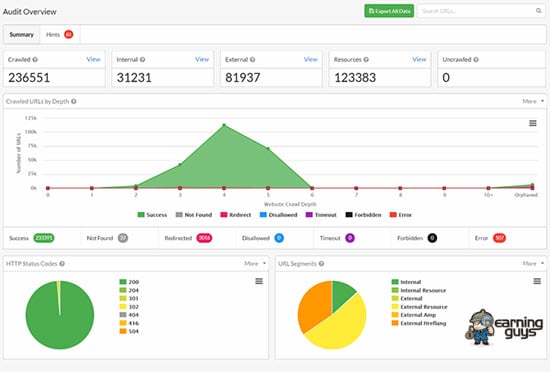Click info icon beside URL Segments
Viewport: 550px width, 372px height.
tap(321, 264)
